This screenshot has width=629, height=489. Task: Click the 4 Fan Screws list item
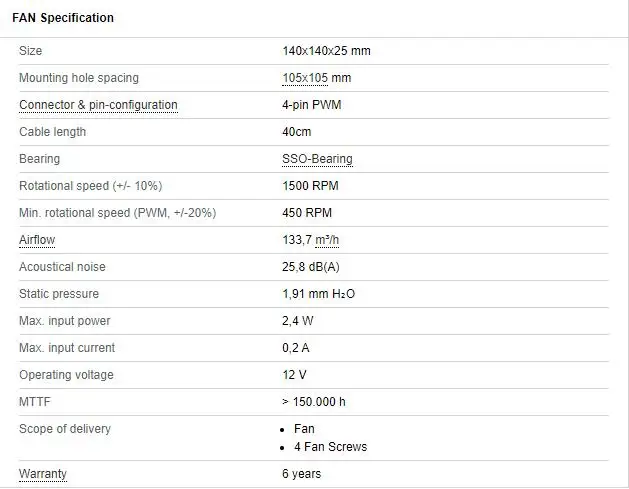(x=330, y=447)
